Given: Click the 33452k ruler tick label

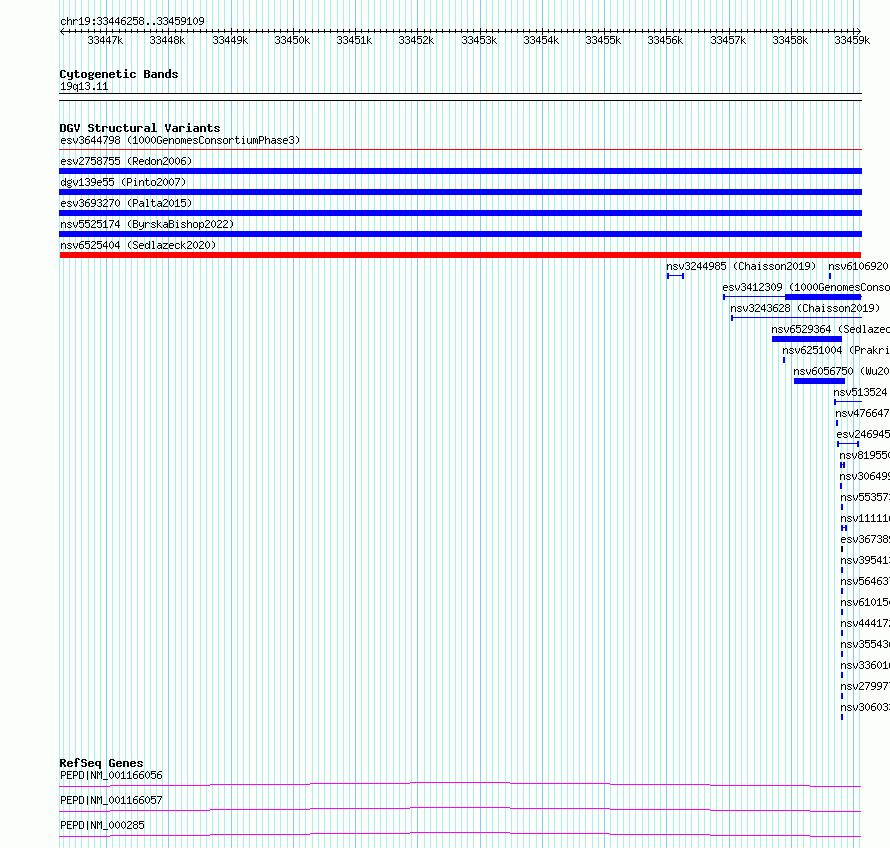Looking at the screenshot, I should click(416, 40).
